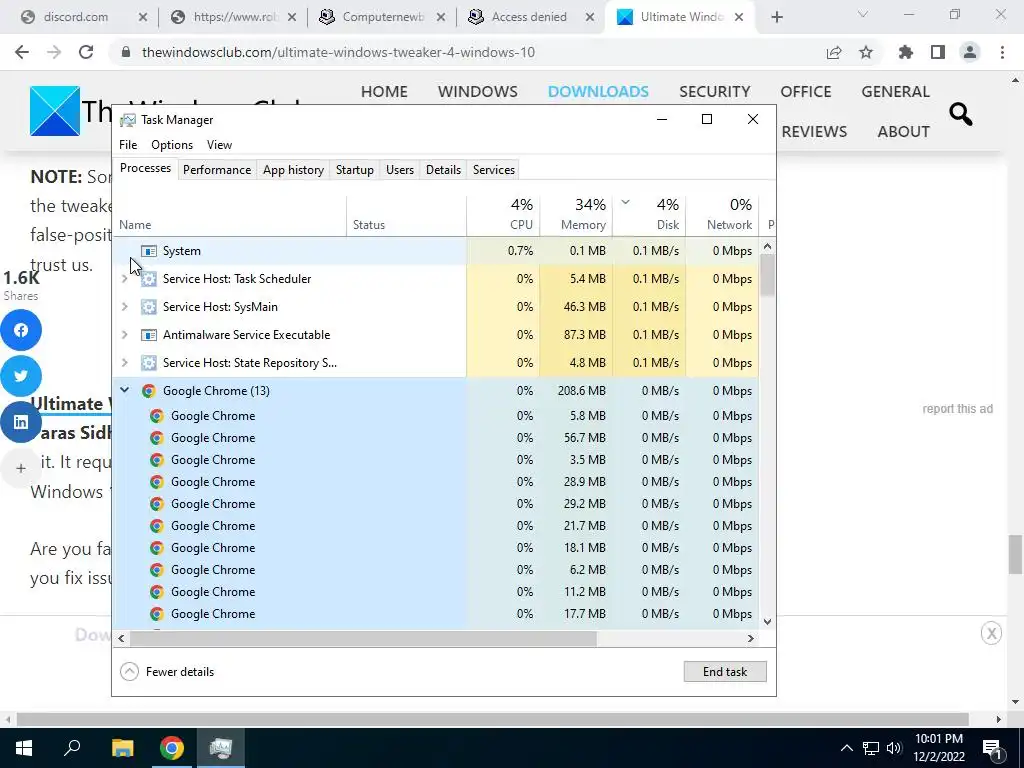Switch to the Startup tab
Screen dimensions: 1024x768
[355, 170]
